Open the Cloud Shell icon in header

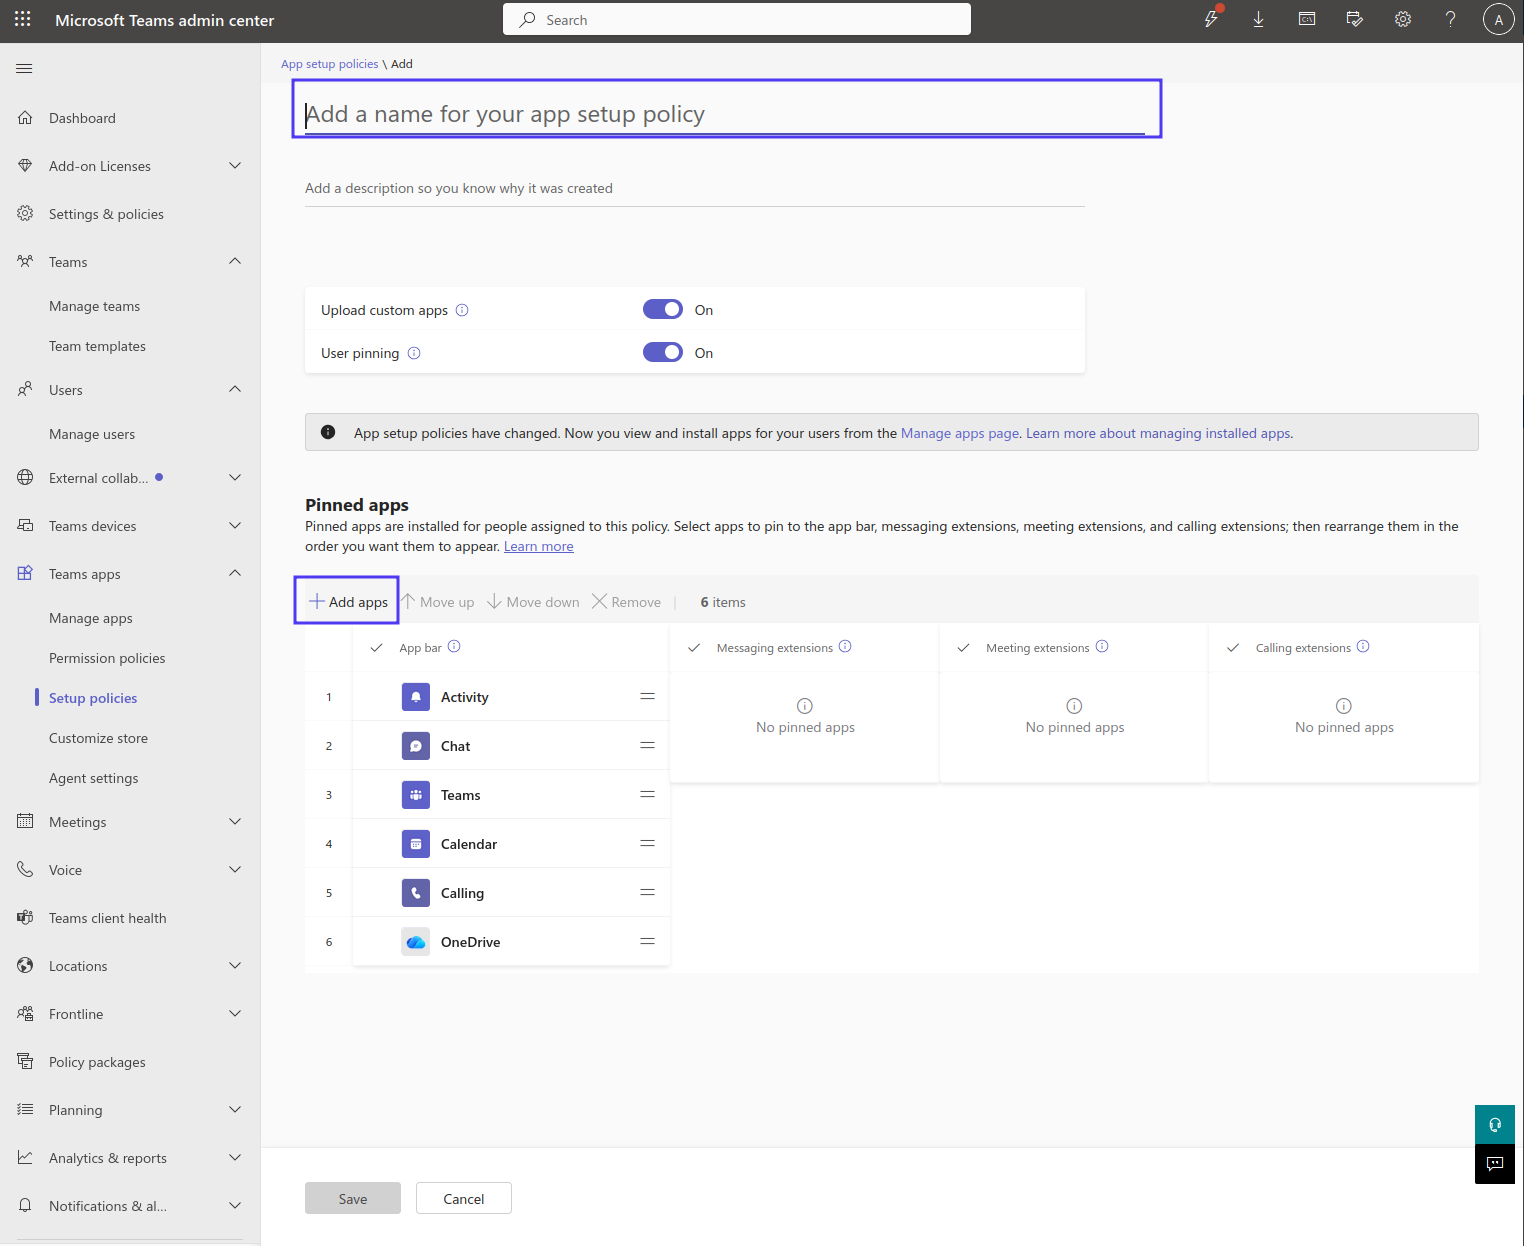[1307, 19]
